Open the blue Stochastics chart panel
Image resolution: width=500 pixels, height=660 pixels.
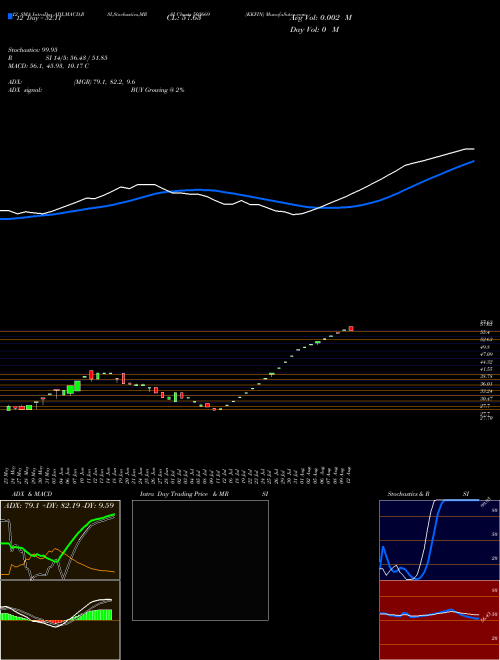439,540
